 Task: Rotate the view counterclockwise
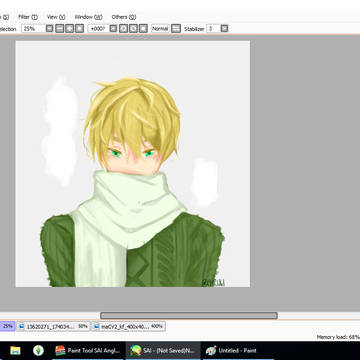[123, 29]
